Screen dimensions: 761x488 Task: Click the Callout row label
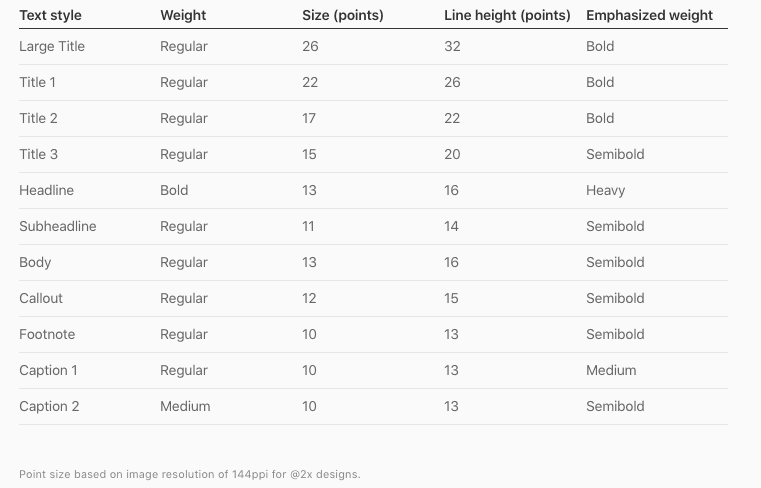[41, 298]
